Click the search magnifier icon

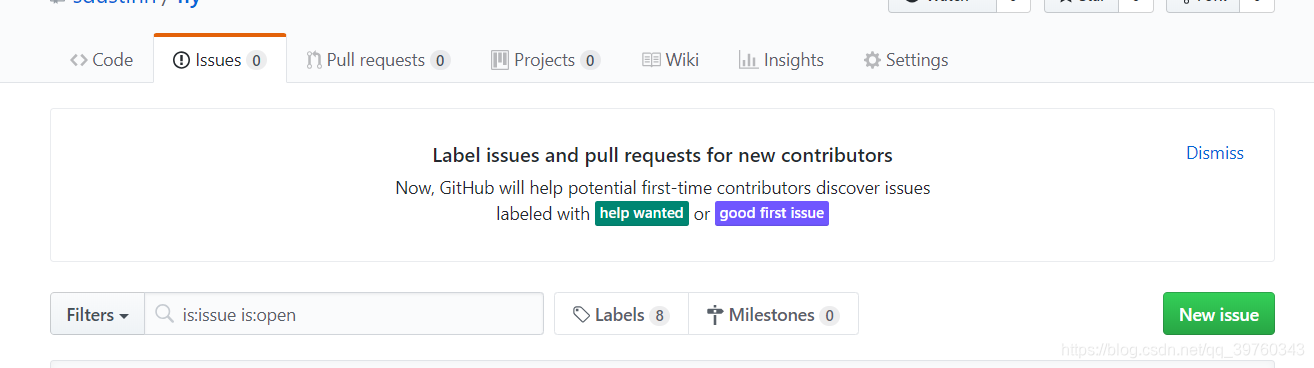165,315
